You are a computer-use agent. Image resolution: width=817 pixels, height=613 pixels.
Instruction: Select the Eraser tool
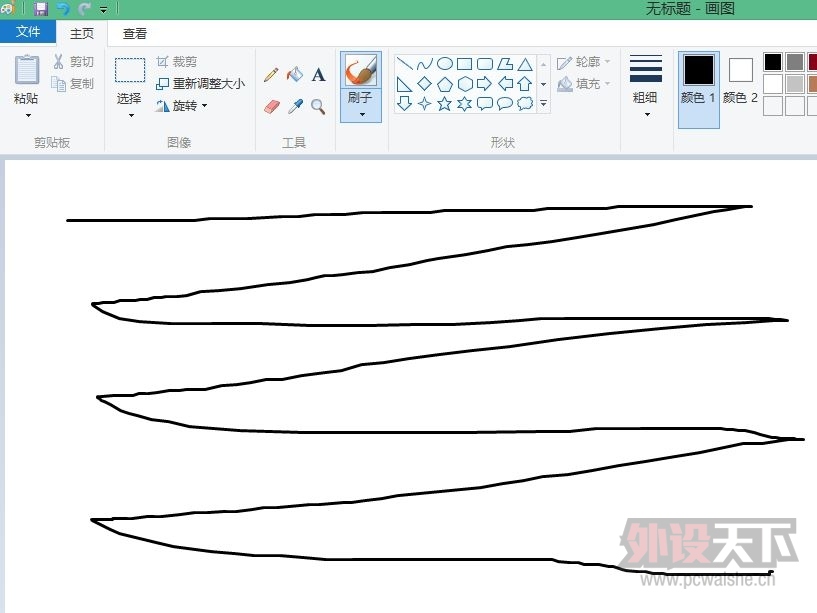coord(271,107)
